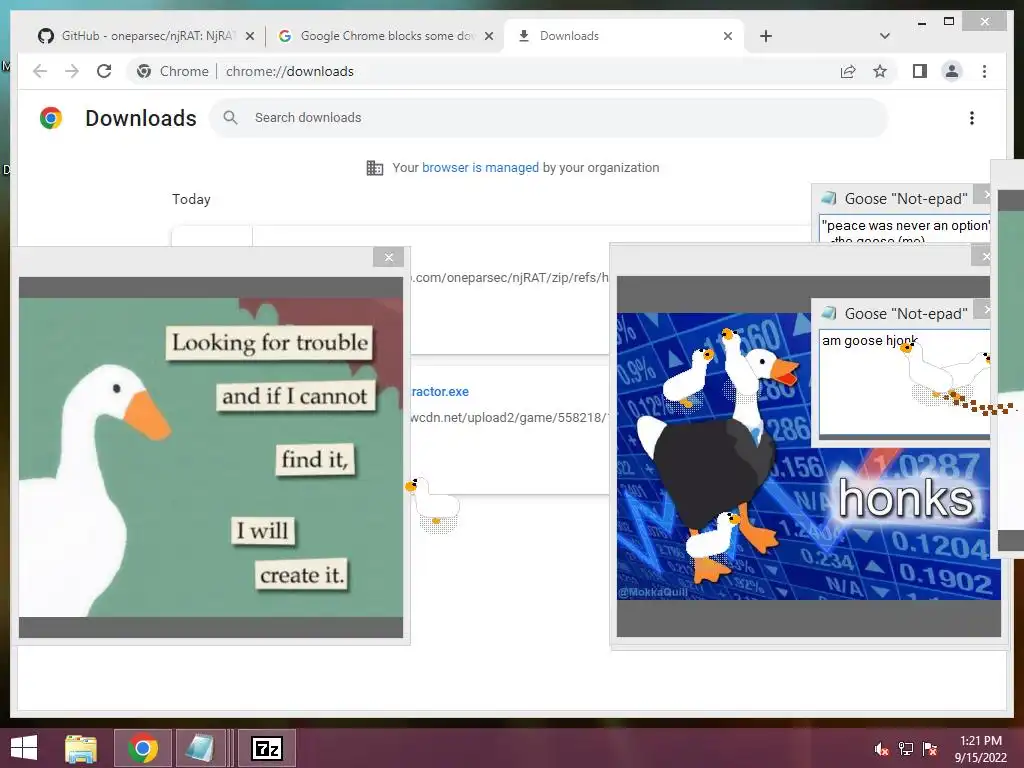The image size is (1024, 768).
Task: Close the 'Looking for trouble' goose meme window
Action: pyautogui.click(x=389, y=257)
